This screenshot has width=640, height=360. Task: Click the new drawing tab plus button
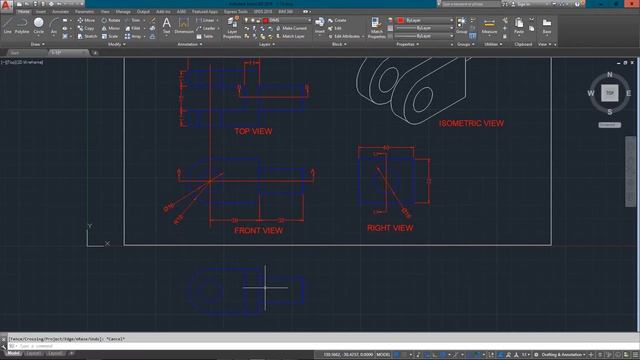pos(95,53)
